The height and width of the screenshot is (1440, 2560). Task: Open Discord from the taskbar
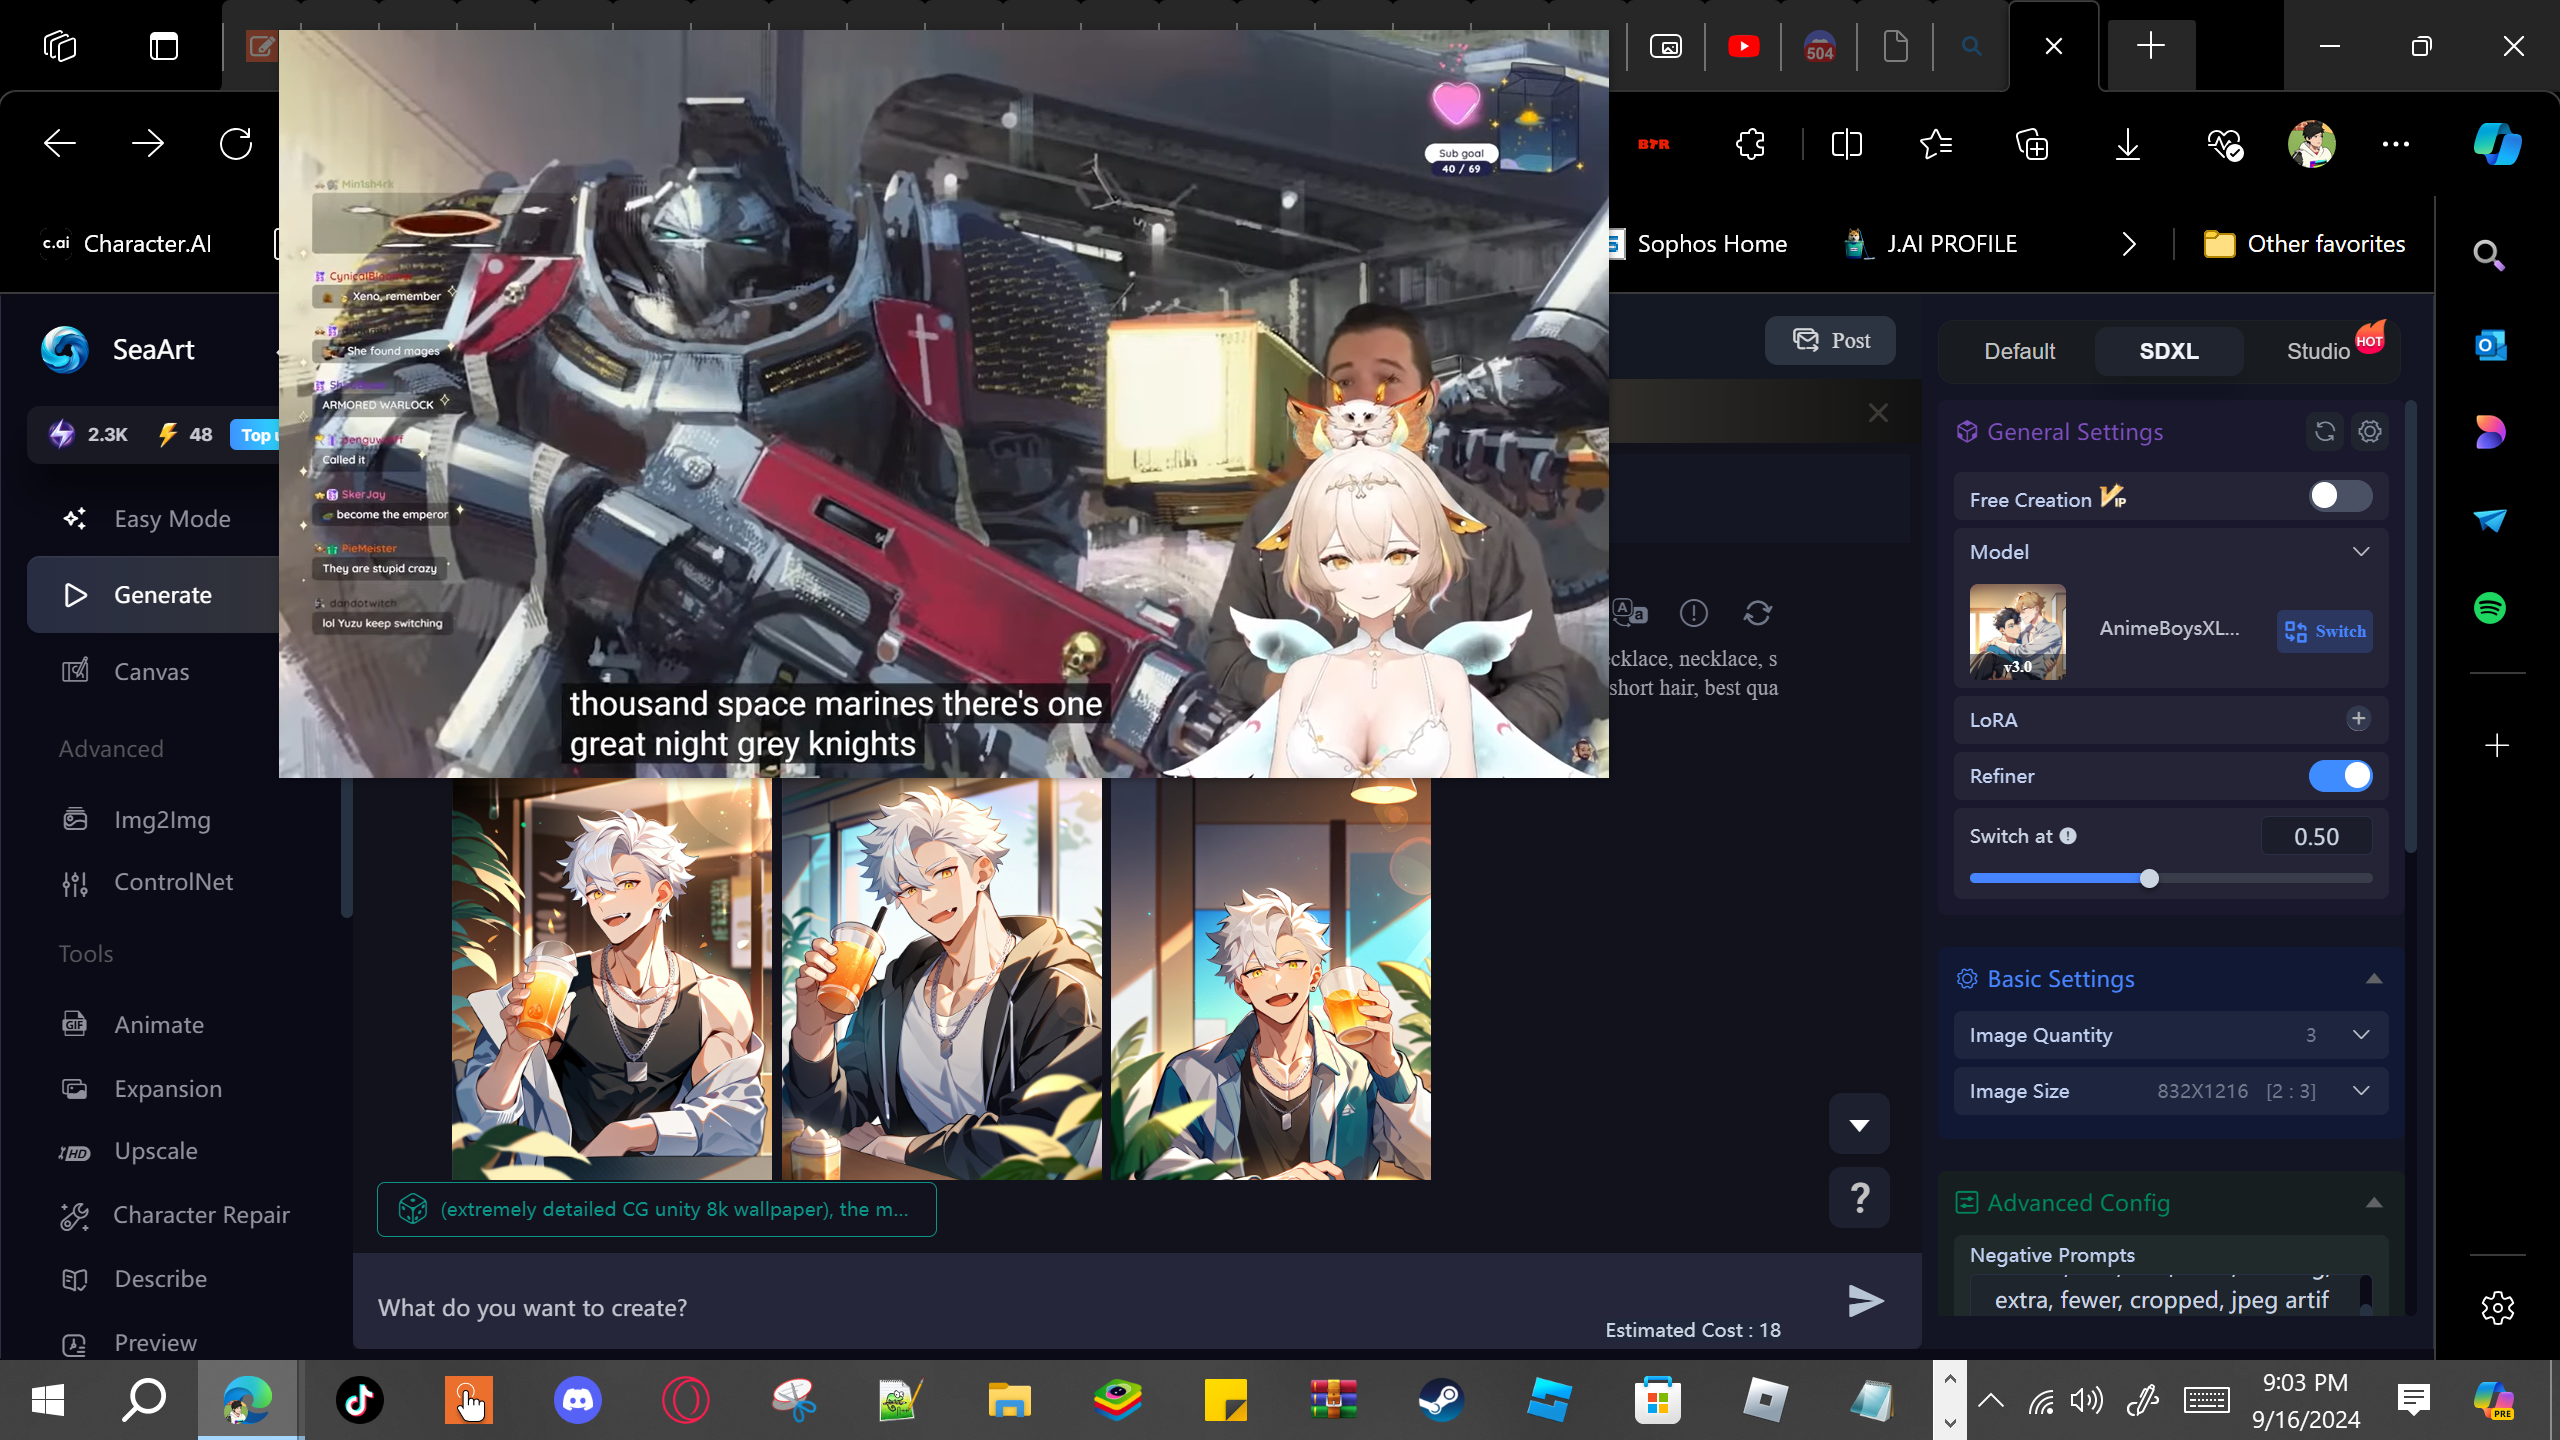578,1399
